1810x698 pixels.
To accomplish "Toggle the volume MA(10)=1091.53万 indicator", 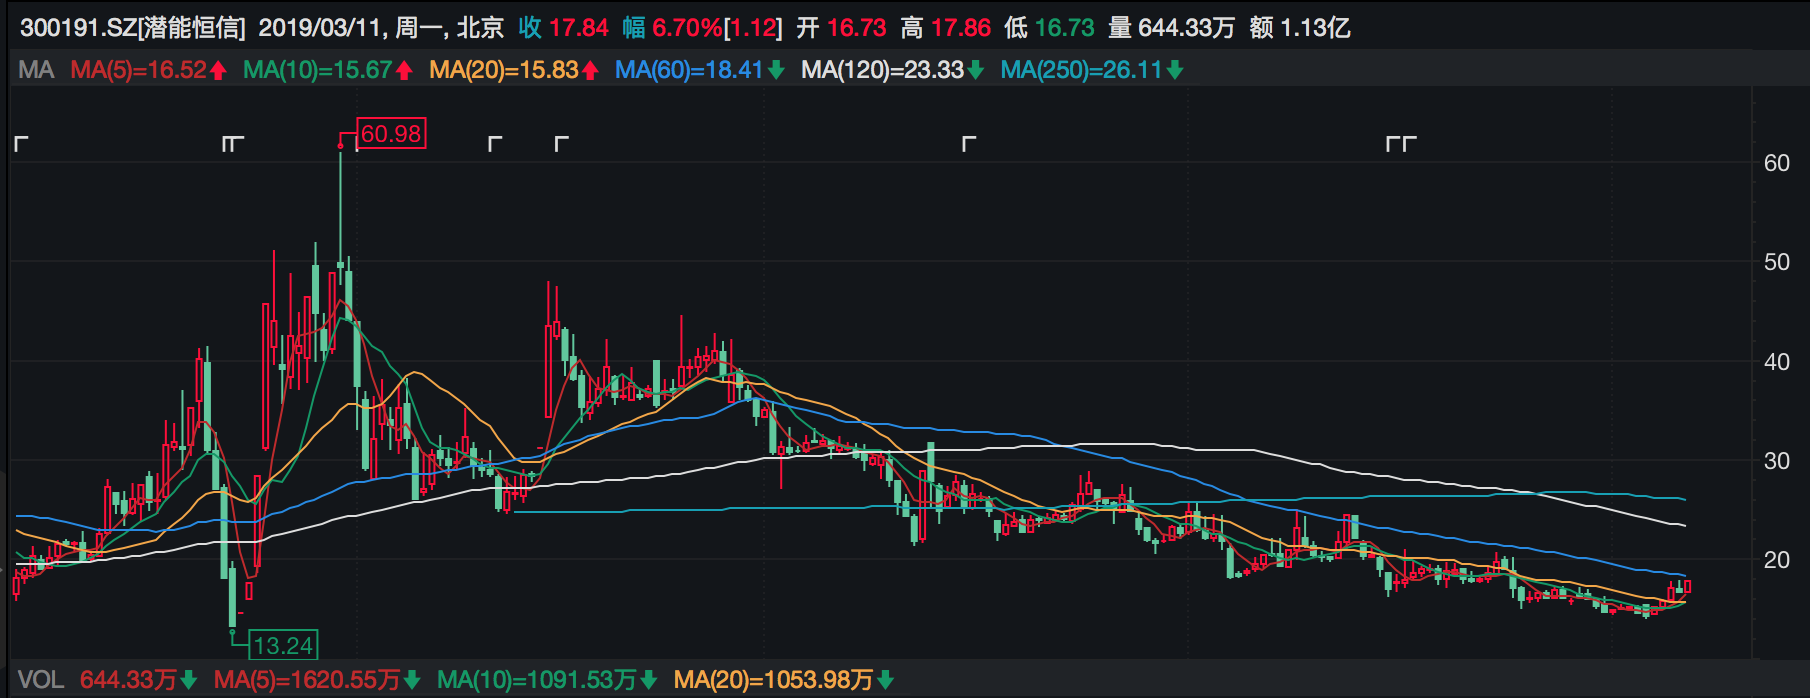I will pyautogui.click(x=536, y=681).
